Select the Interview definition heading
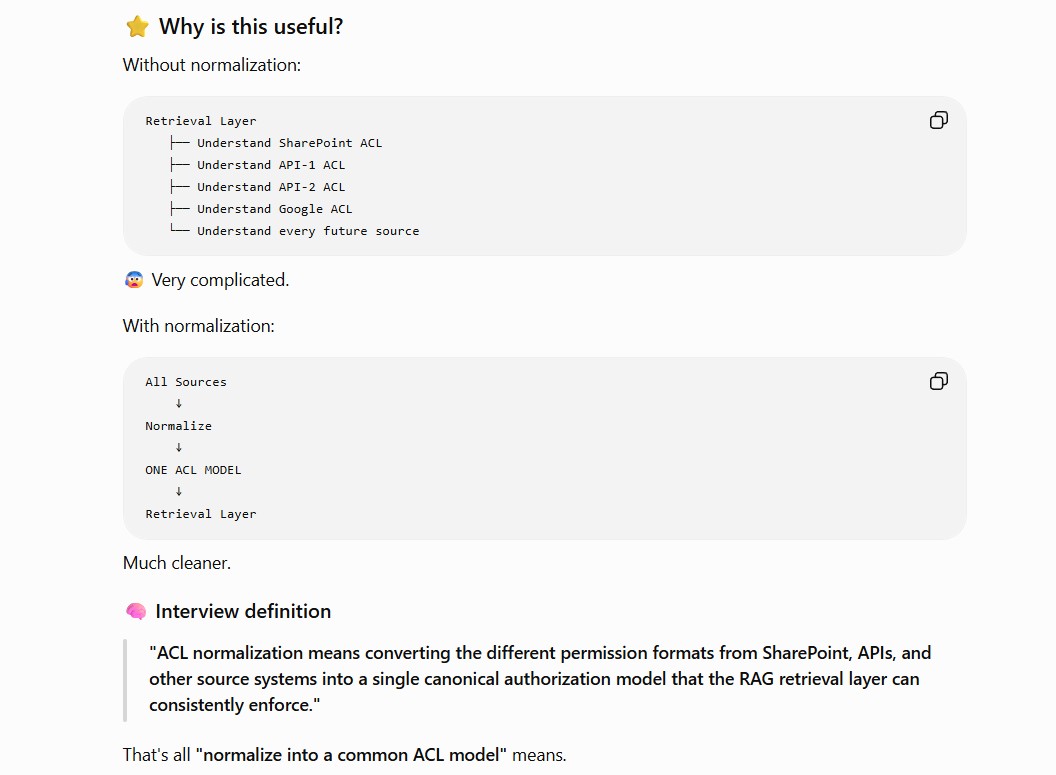 coord(243,611)
